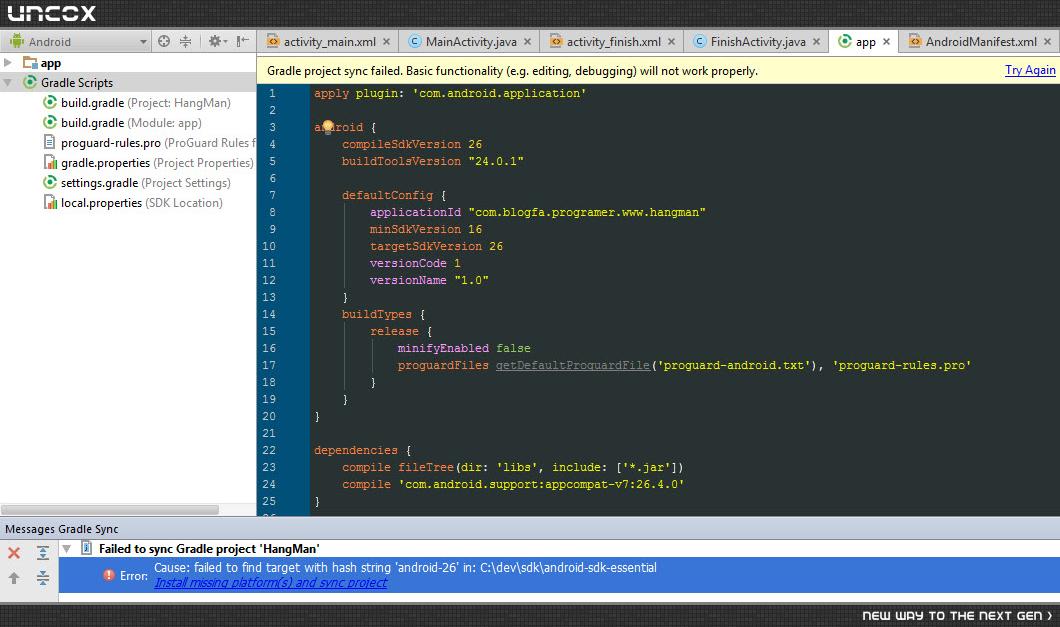
Task: Switch to MainActivity.java tab
Action: [471, 41]
